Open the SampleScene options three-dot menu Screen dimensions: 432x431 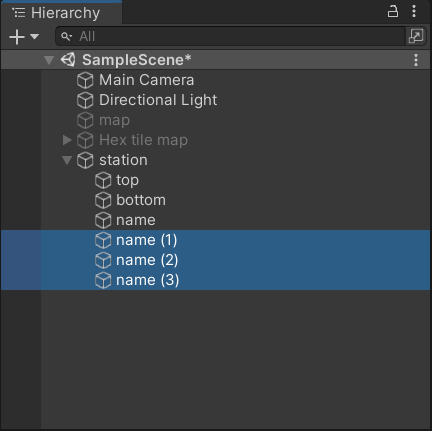coord(416,60)
